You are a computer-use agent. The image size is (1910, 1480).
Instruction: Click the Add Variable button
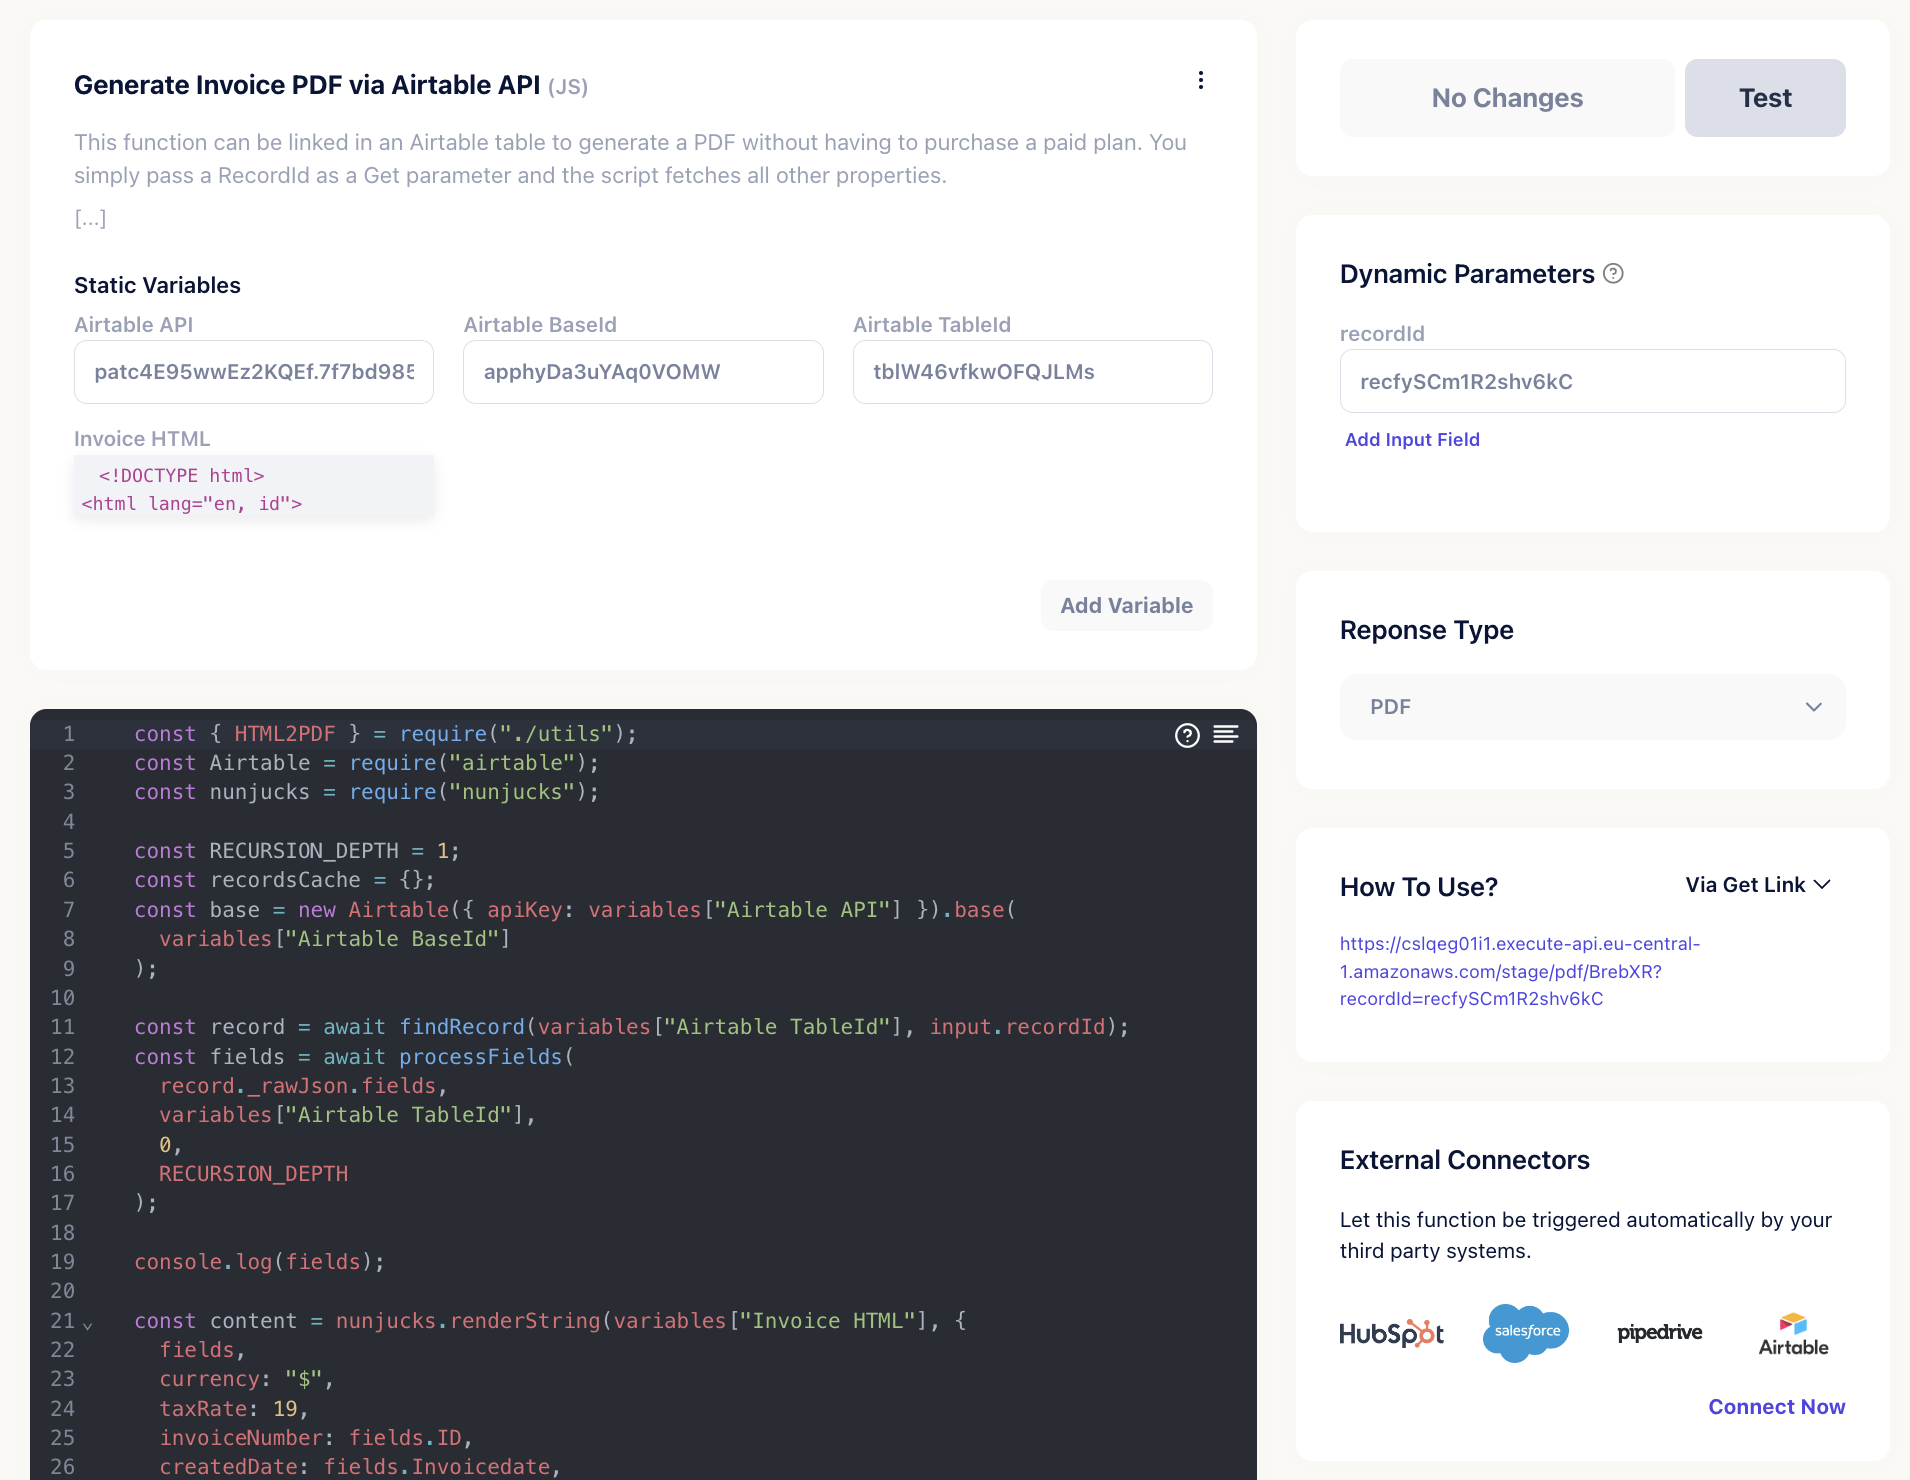point(1126,605)
